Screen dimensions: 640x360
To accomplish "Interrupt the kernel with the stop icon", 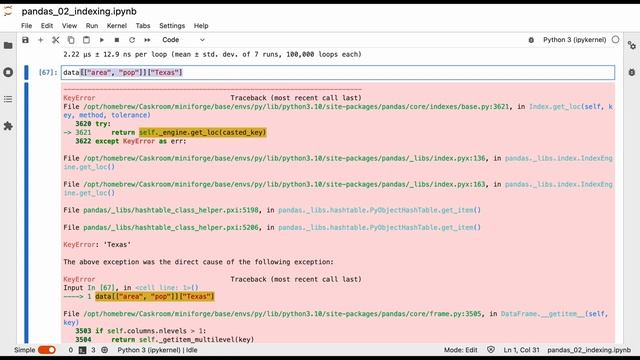I will 117,40.
